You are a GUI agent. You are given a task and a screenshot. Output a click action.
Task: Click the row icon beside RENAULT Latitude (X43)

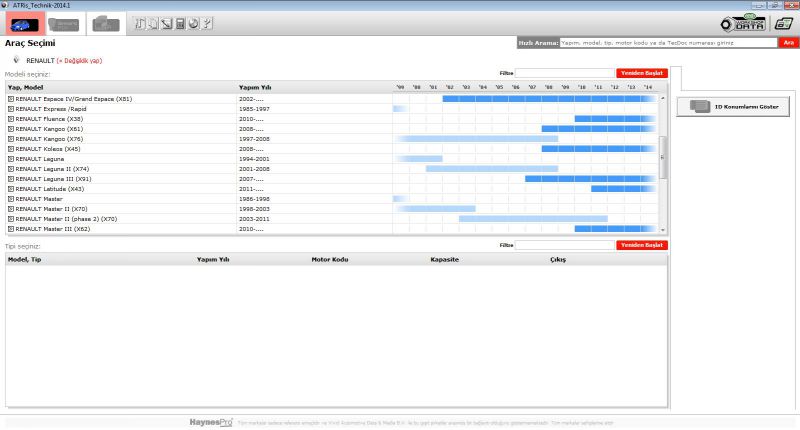(x=11, y=189)
